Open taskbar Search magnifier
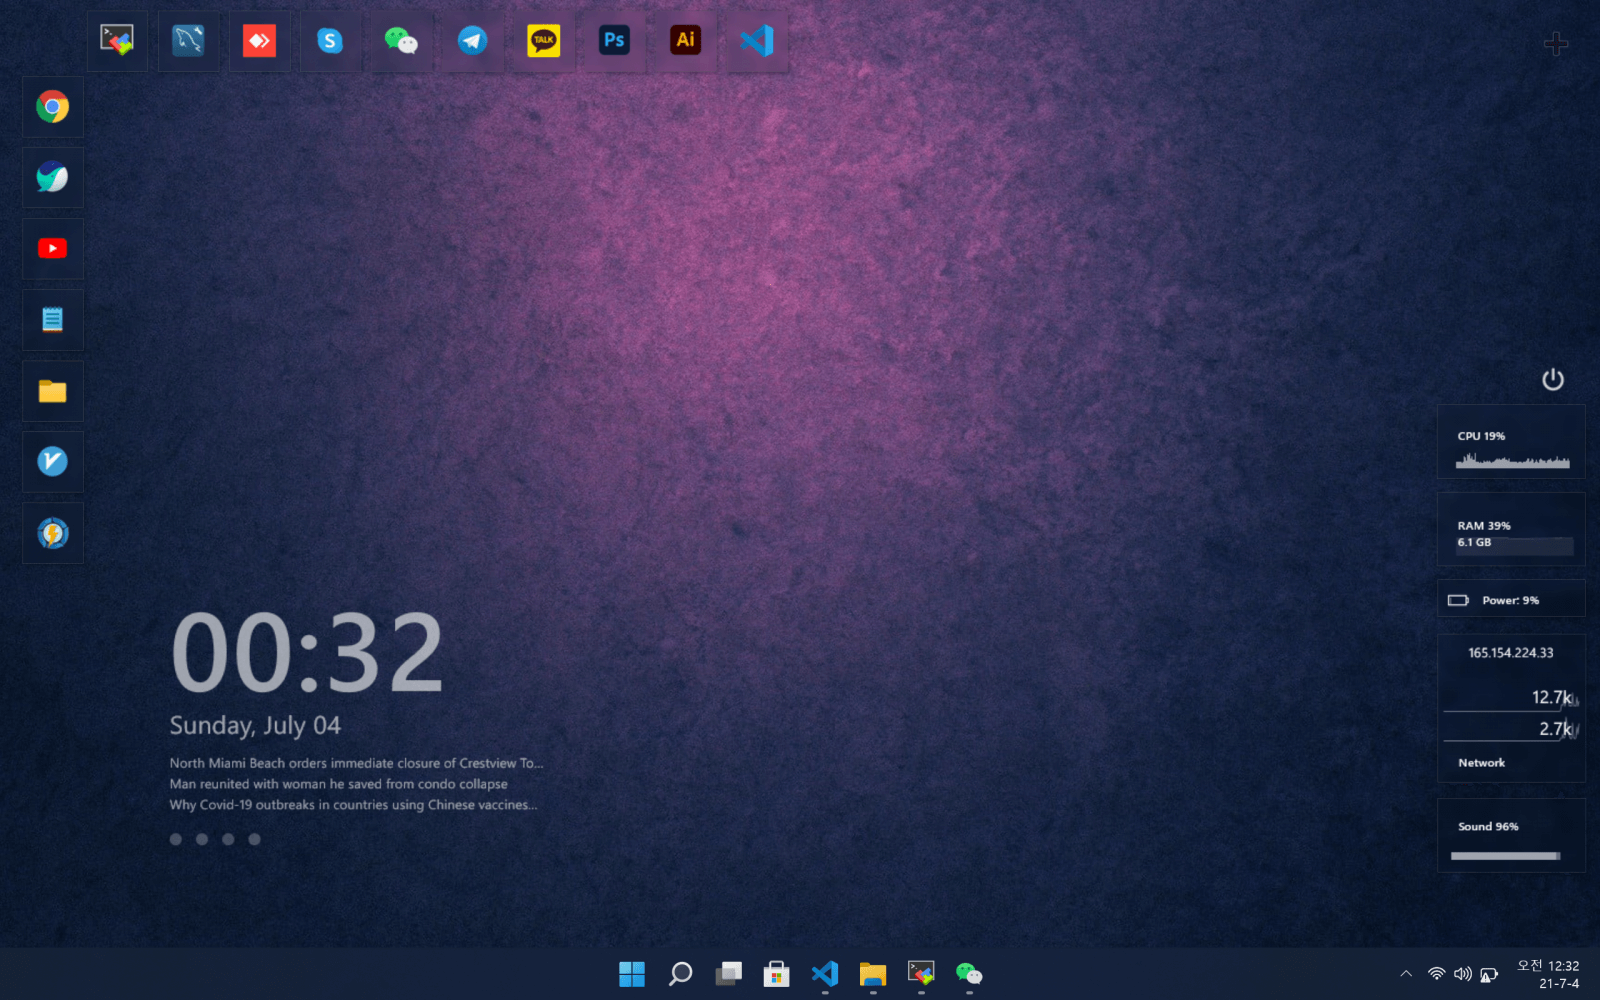The width and height of the screenshot is (1600, 1000). (680, 974)
